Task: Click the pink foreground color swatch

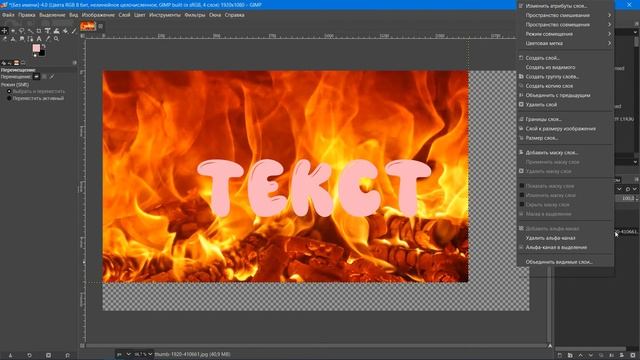Action: coord(36,48)
